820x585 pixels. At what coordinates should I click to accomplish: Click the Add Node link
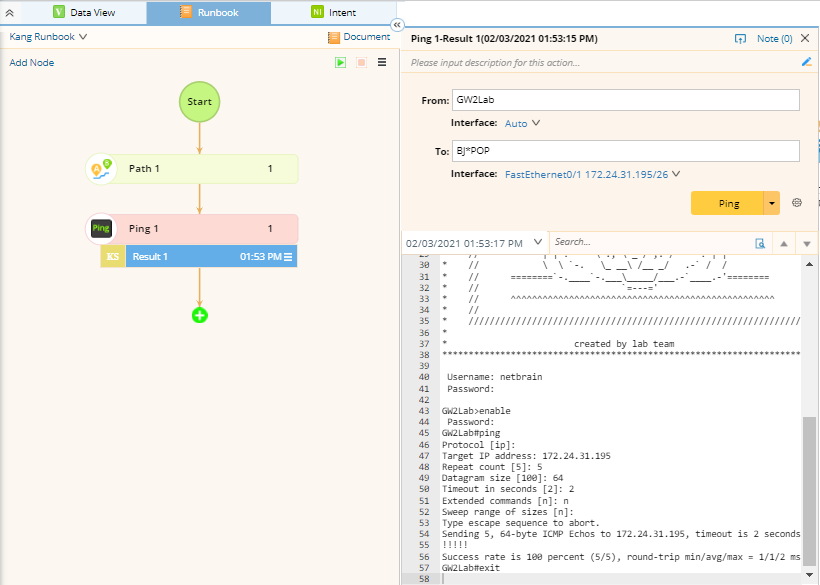[x=32, y=63]
